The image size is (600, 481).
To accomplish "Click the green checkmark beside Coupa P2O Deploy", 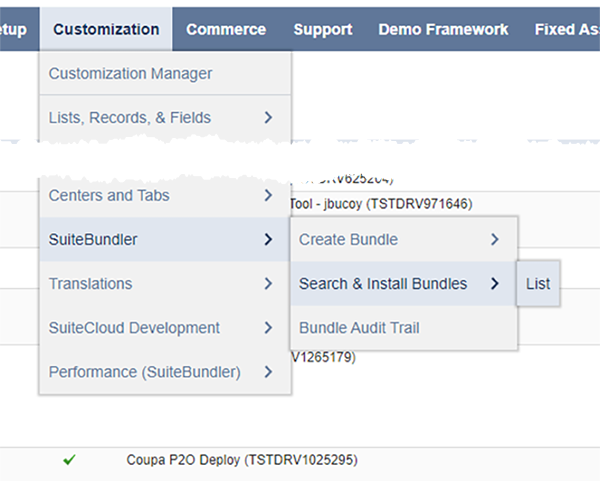I will (x=69, y=459).
